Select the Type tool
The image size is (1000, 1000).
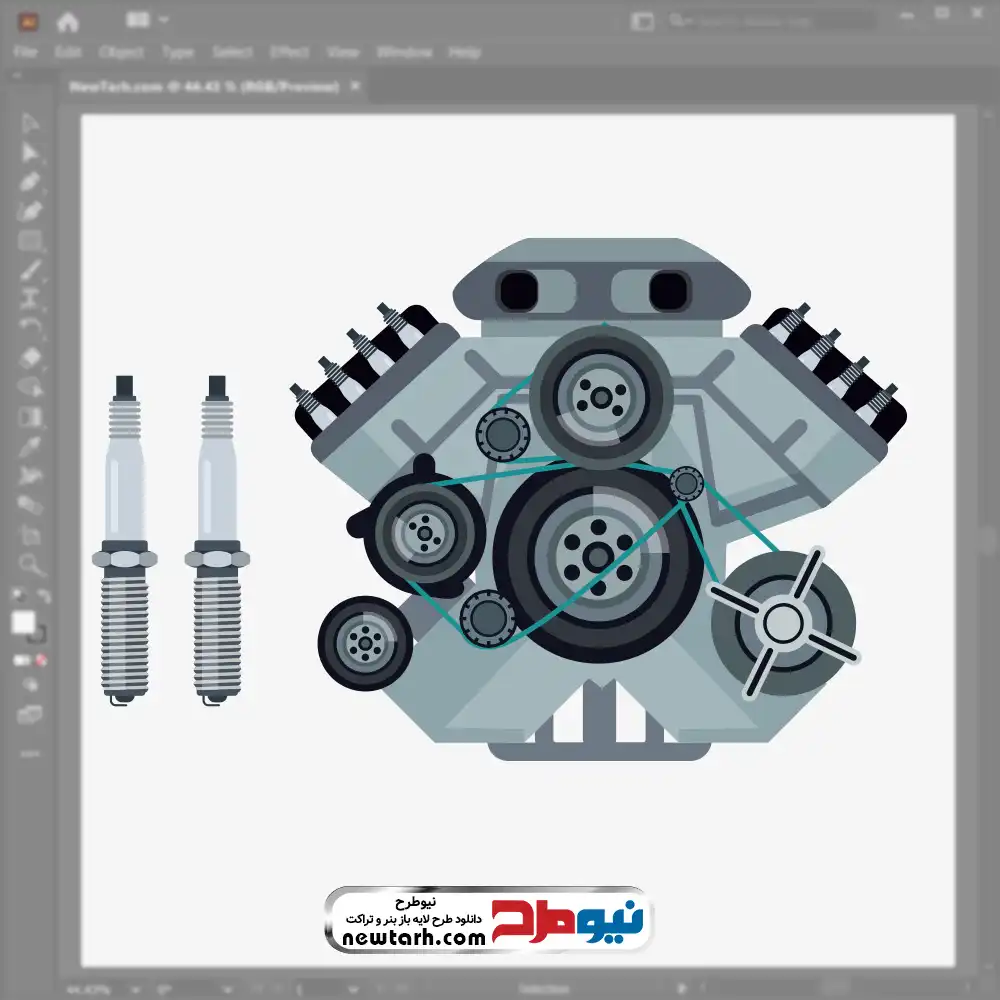pyautogui.click(x=30, y=298)
